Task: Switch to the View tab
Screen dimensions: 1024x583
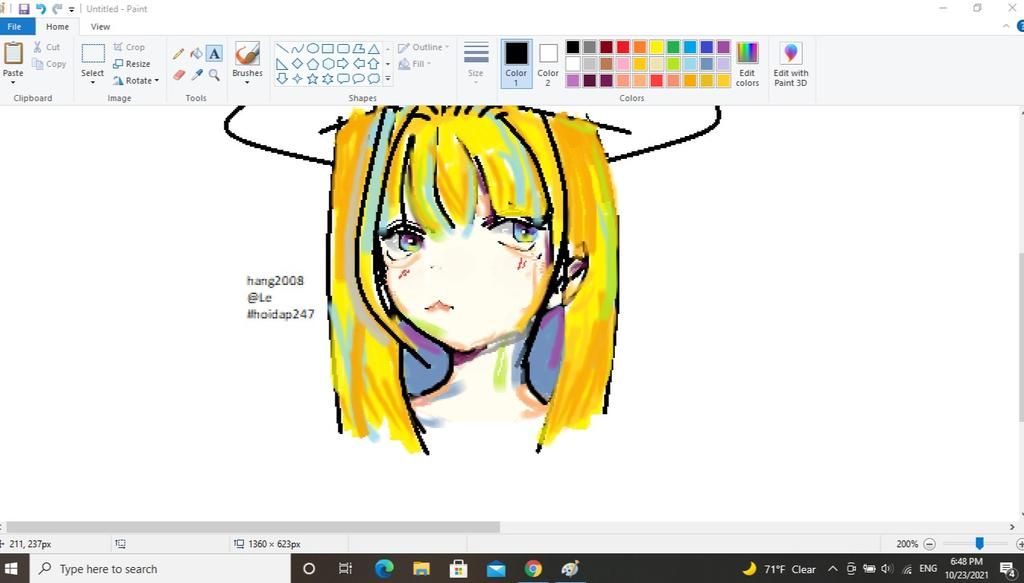Action: pos(99,27)
